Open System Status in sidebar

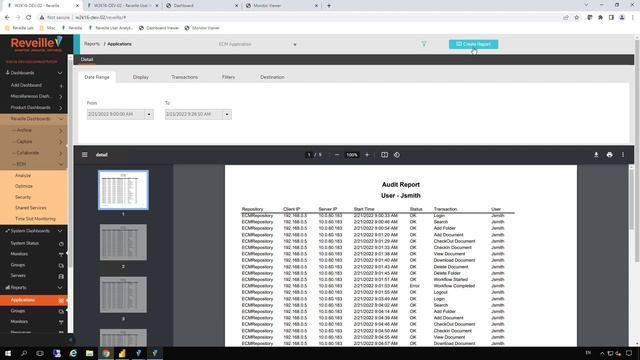[x=25, y=243]
